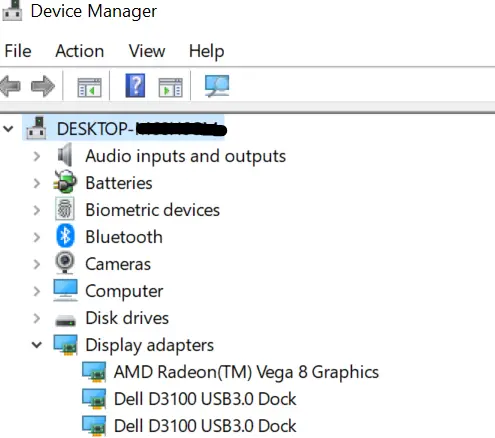Image resolution: width=495 pixels, height=438 pixels.
Task: Open the View menu
Action: 147,51
